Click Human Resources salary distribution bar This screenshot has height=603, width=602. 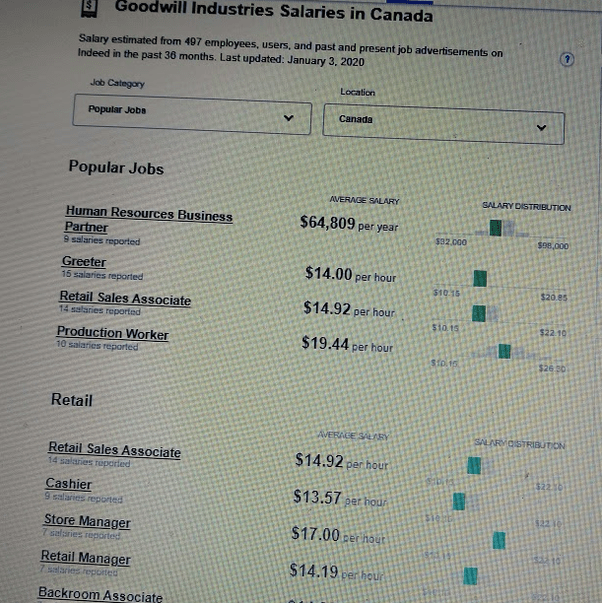click(x=496, y=228)
